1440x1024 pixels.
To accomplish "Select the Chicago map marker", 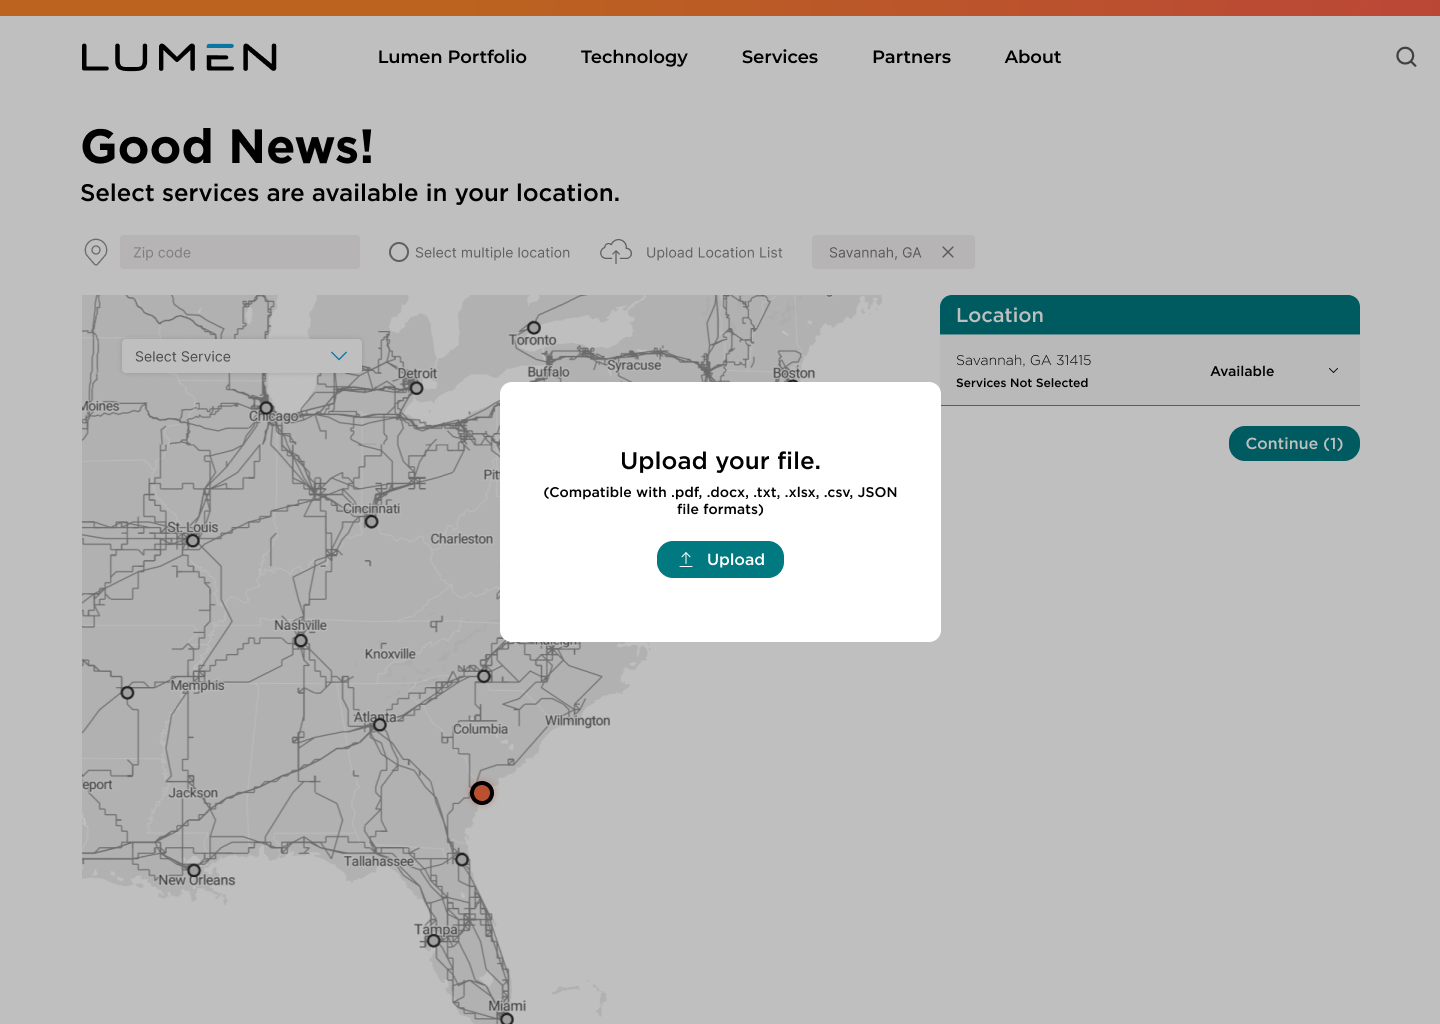I will pyautogui.click(x=266, y=408).
